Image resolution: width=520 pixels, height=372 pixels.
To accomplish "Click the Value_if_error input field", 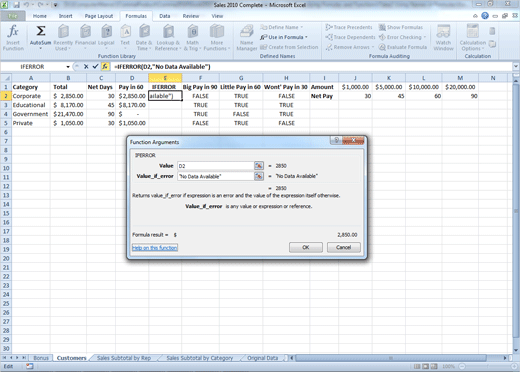I will (216, 176).
